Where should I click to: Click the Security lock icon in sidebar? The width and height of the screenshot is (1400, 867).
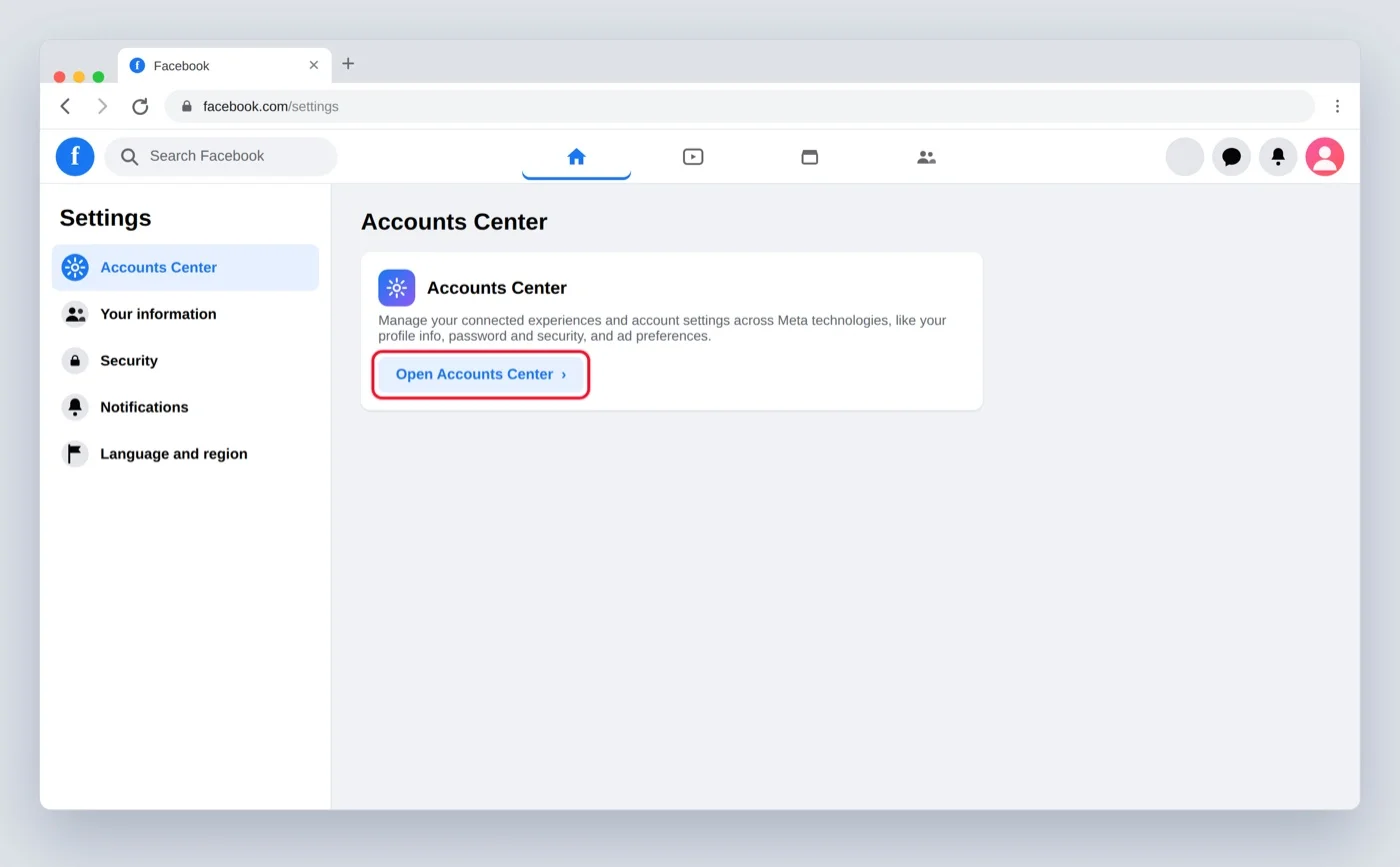75,360
